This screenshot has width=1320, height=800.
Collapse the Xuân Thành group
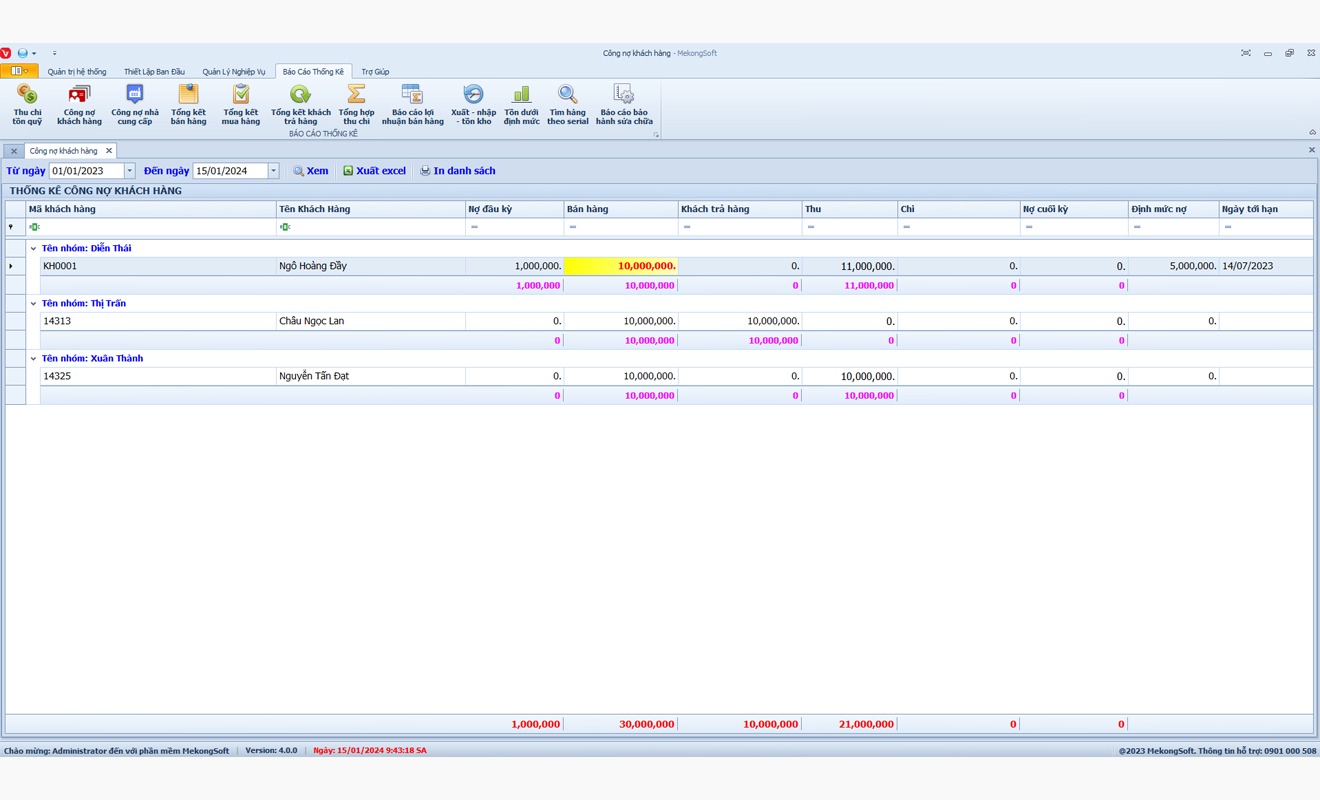point(33,359)
